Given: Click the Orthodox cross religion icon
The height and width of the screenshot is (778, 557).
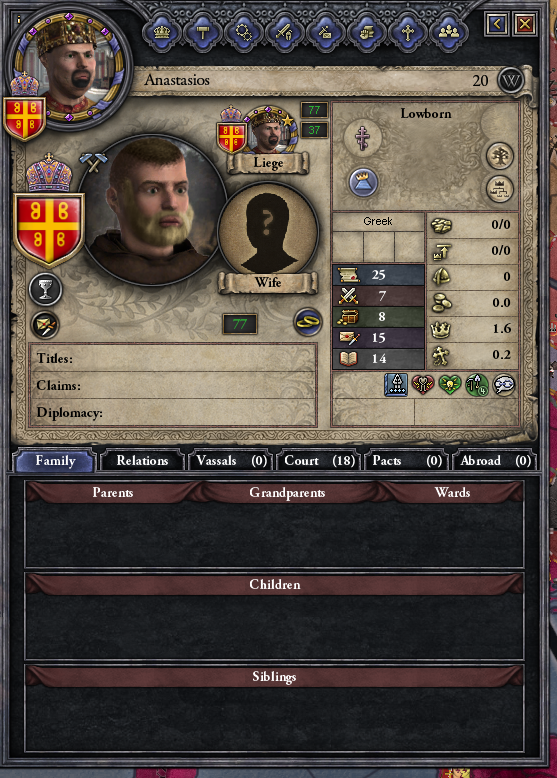Looking at the screenshot, I should [x=363, y=137].
